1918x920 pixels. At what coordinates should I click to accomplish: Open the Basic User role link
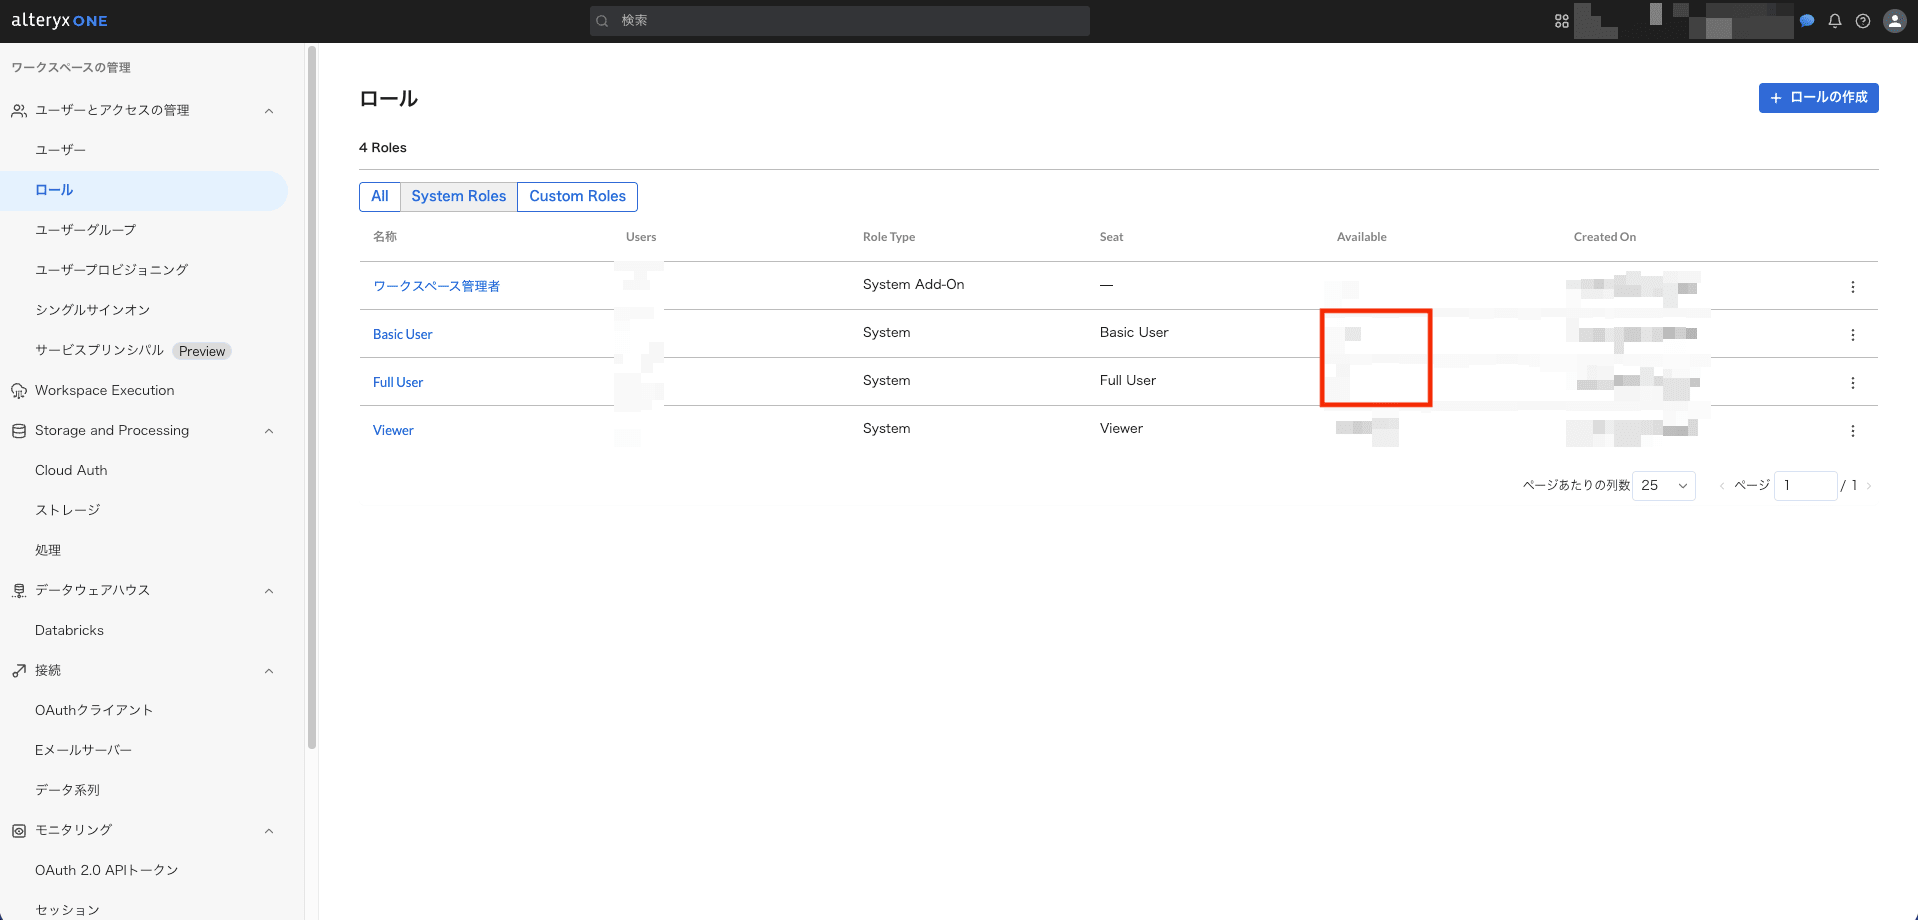point(403,335)
